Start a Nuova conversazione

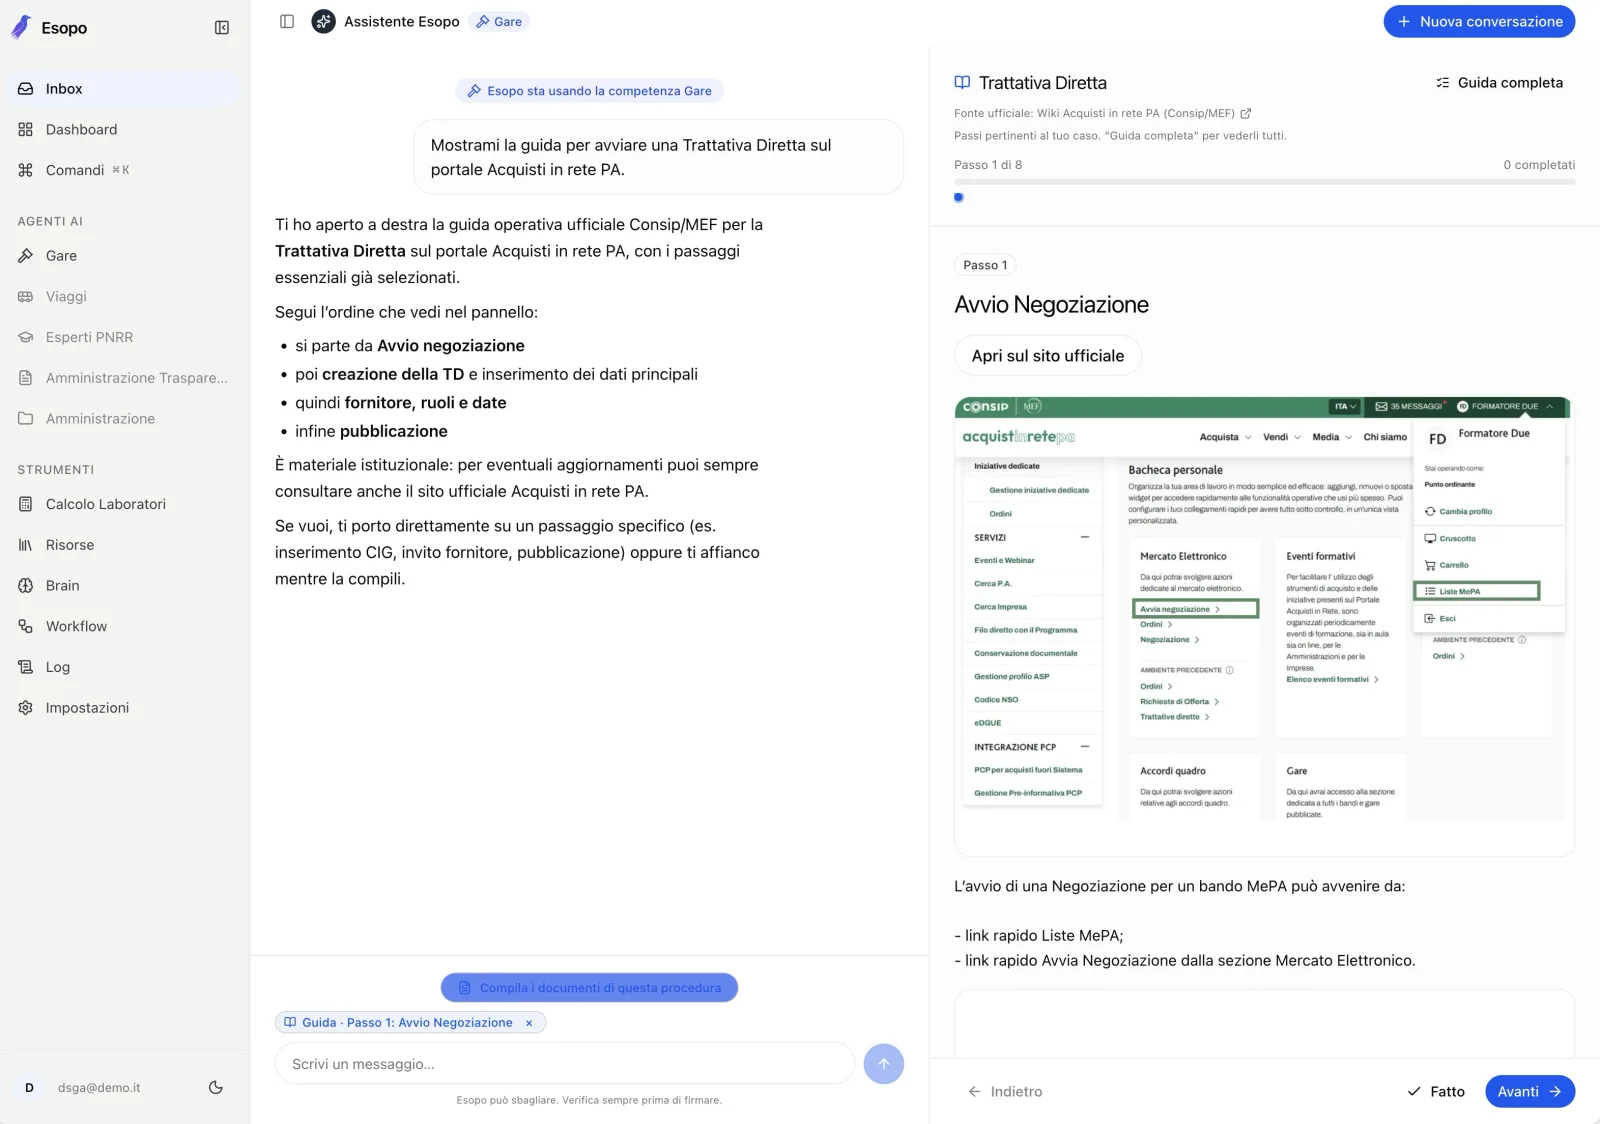[x=1479, y=22]
